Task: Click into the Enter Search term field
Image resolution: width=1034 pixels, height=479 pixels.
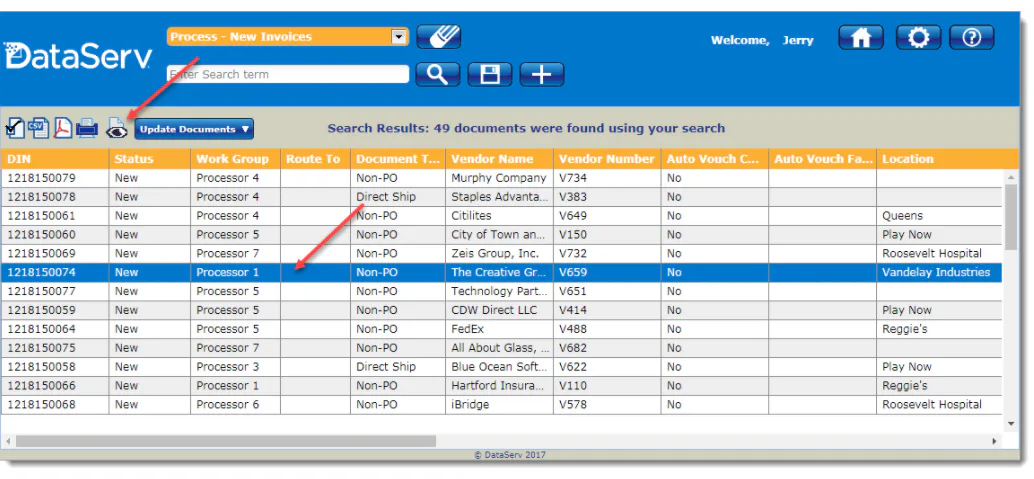Action: point(288,75)
